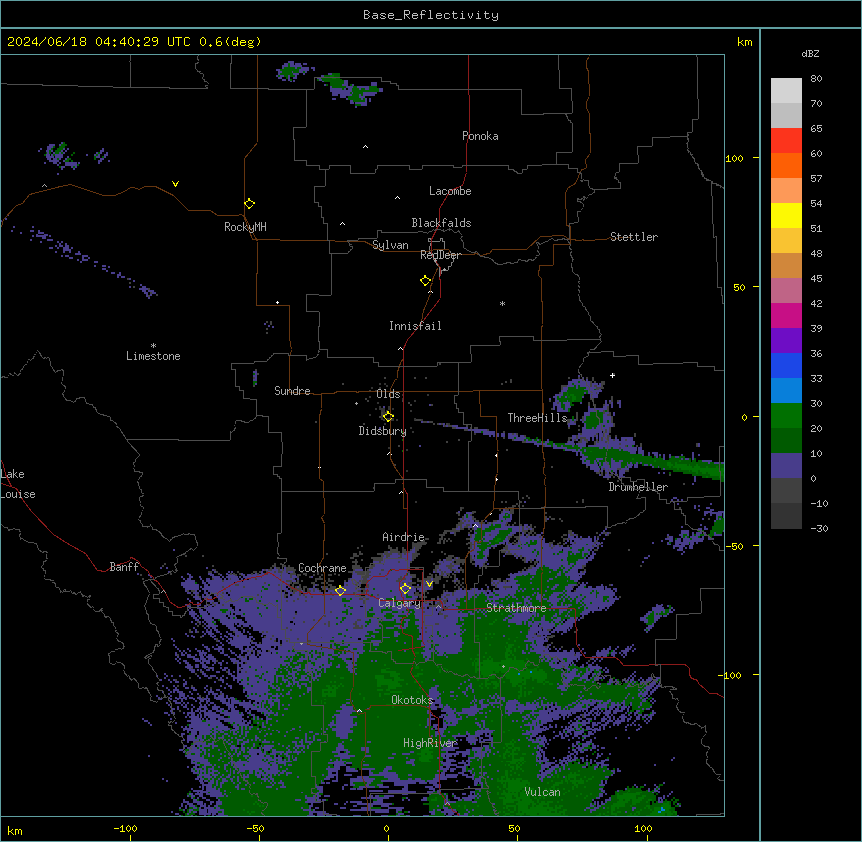Click the -100 km horizontal axis tick

pyautogui.click(x=125, y=828)
